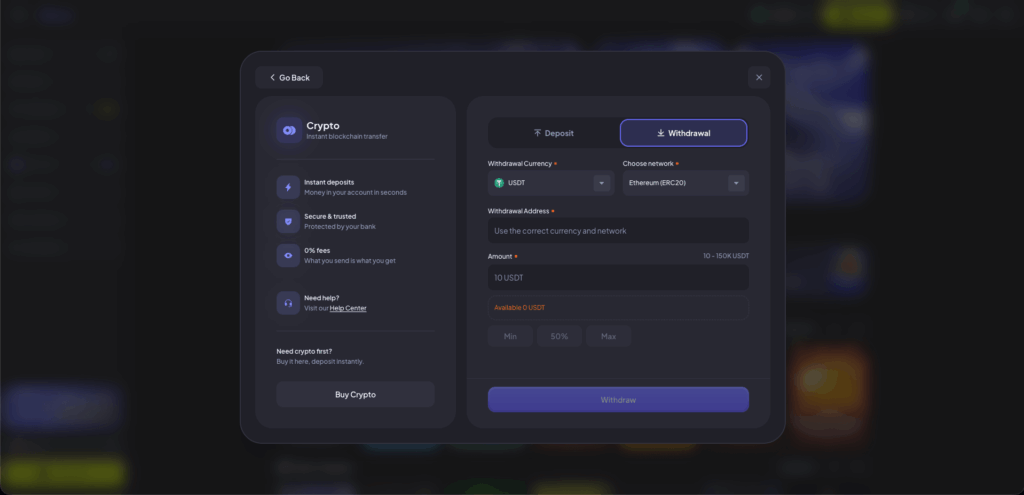This screenshot has height=495, width=1024.
Task: Open the Help Center link
Action: 348,308
